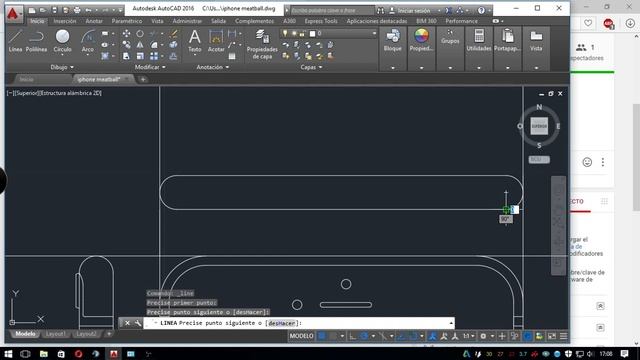Screen dimensions: 640x360
Task: Click the Grupos panel button
Action: point(450,37)
